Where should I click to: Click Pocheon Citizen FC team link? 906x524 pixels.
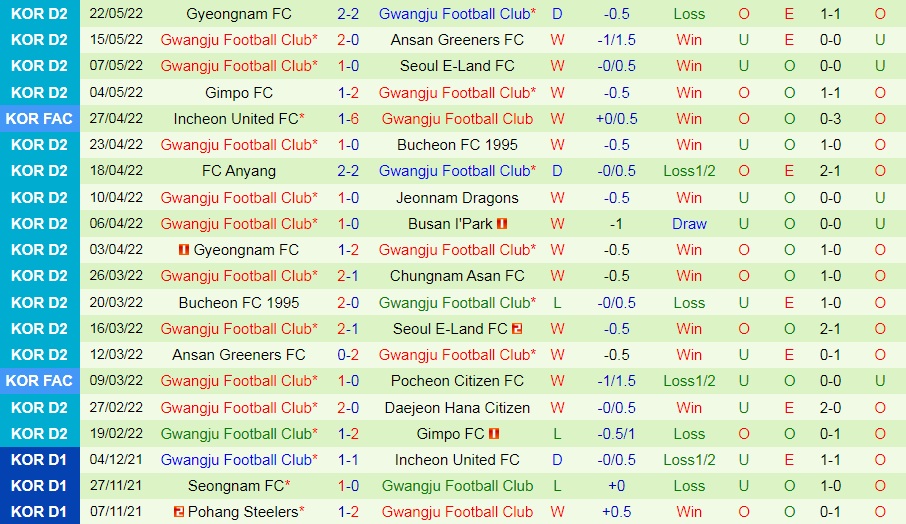click(x=456, y=381)
